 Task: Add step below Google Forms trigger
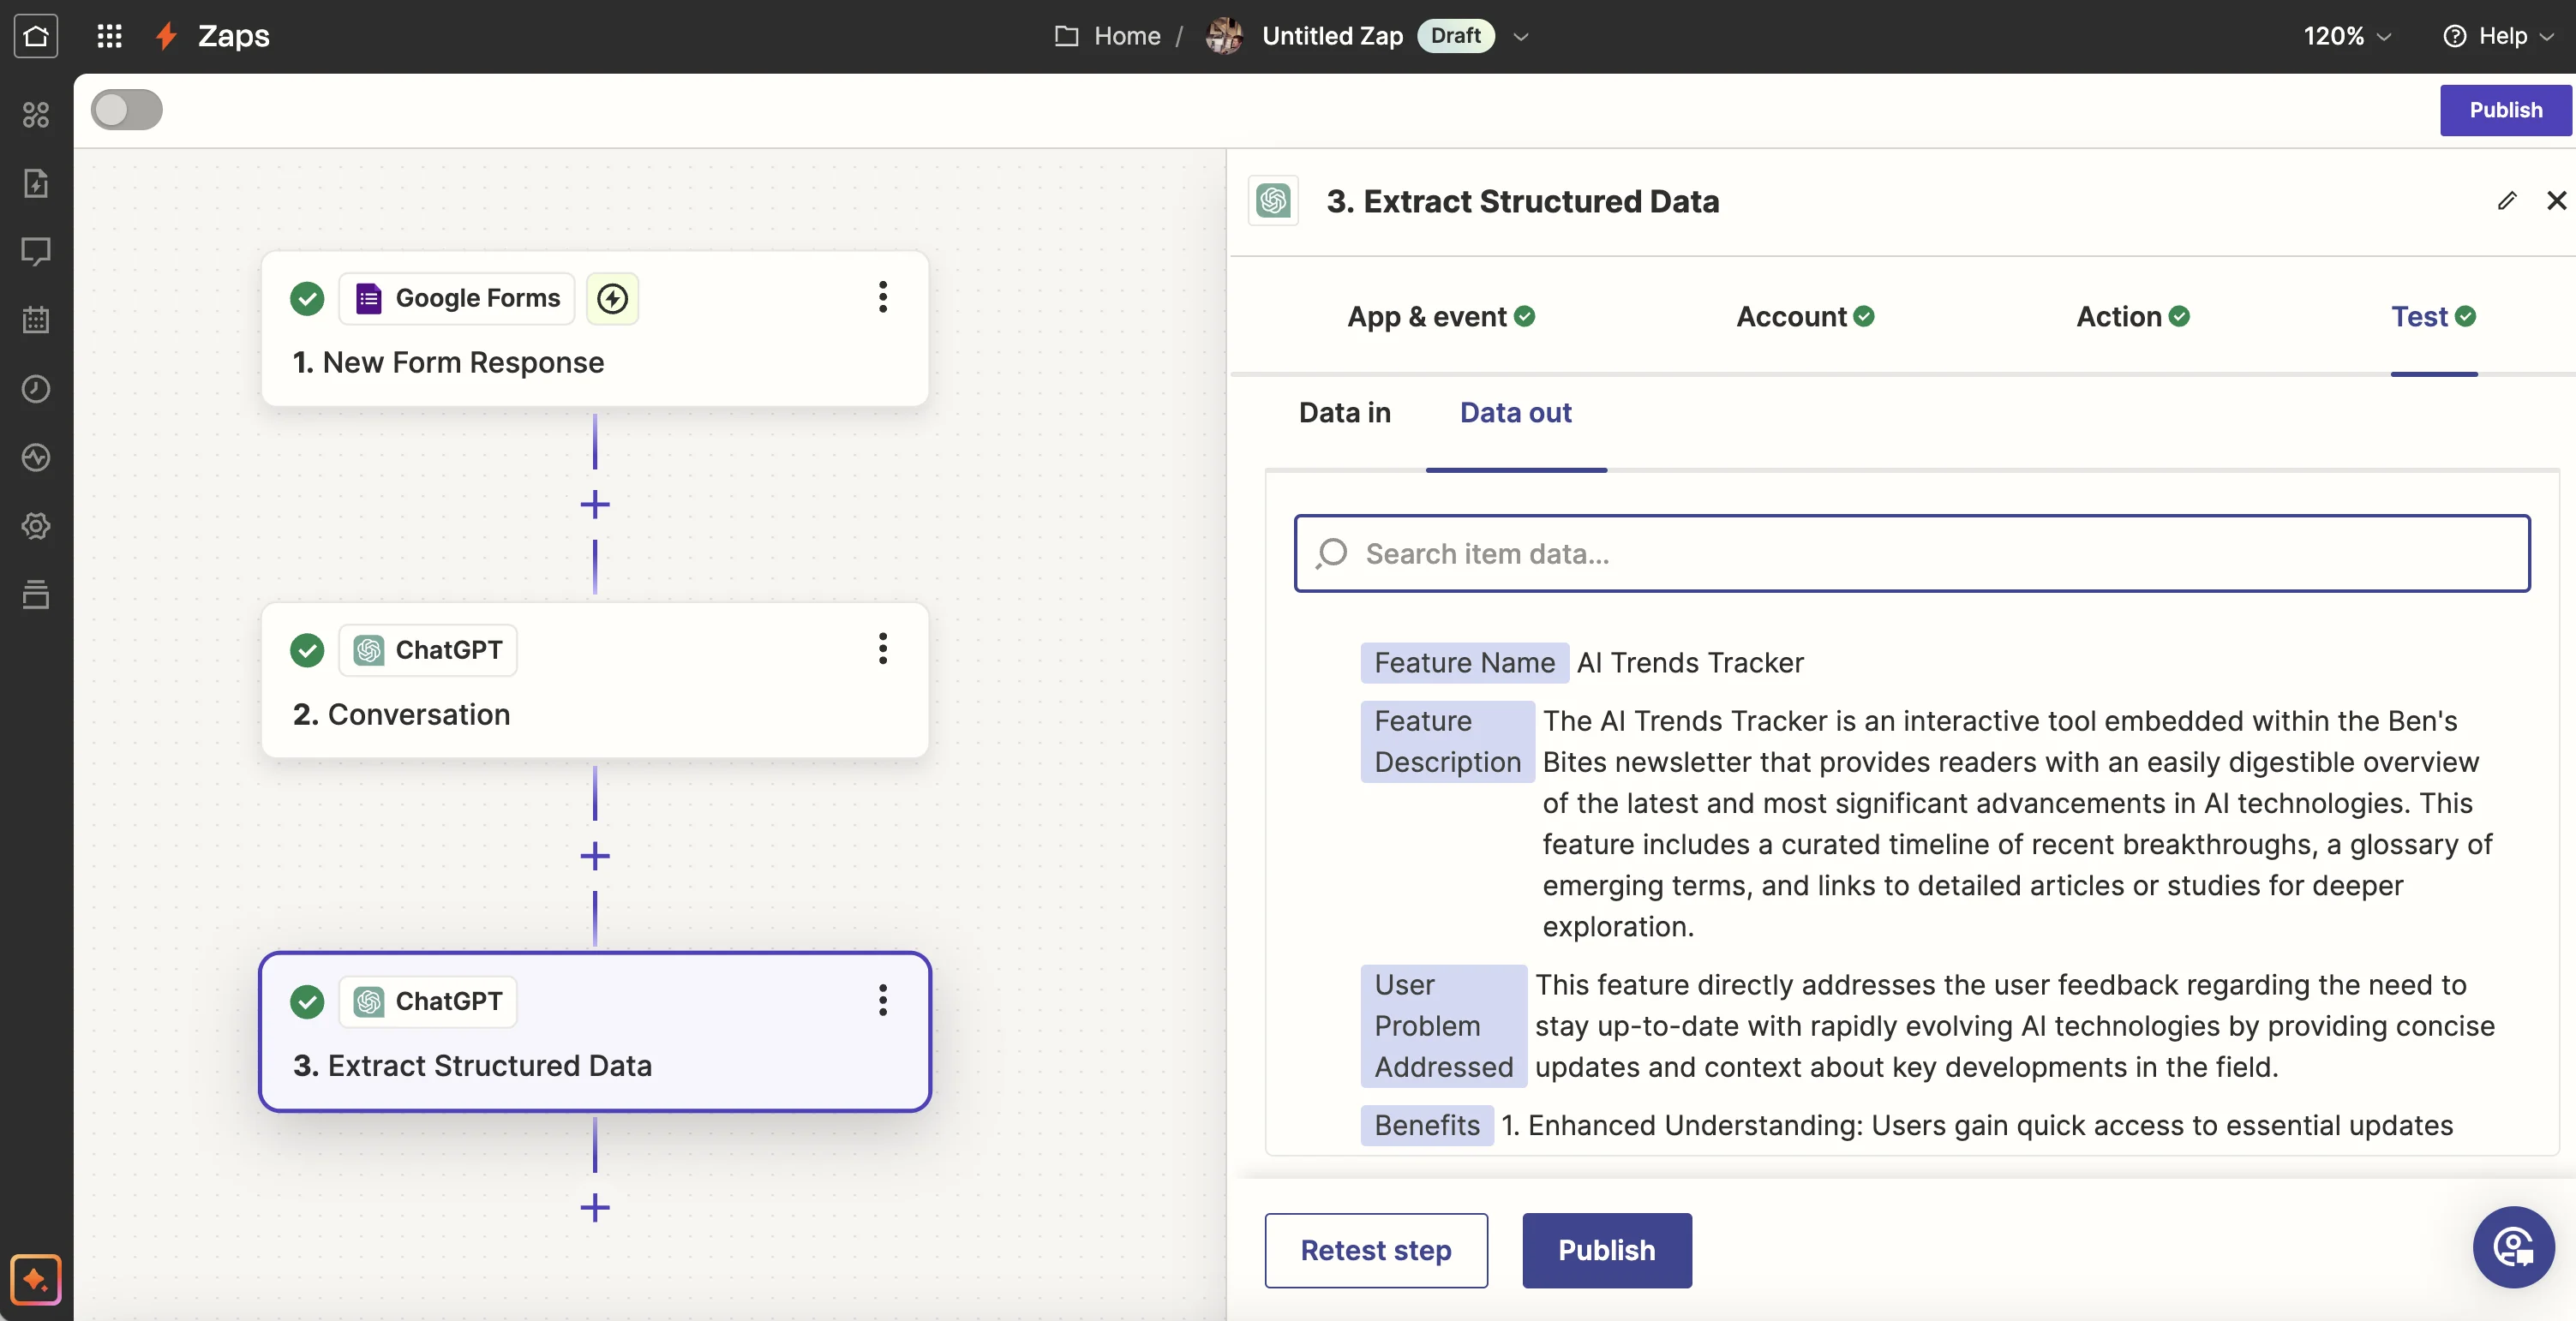tap(595, 504)
